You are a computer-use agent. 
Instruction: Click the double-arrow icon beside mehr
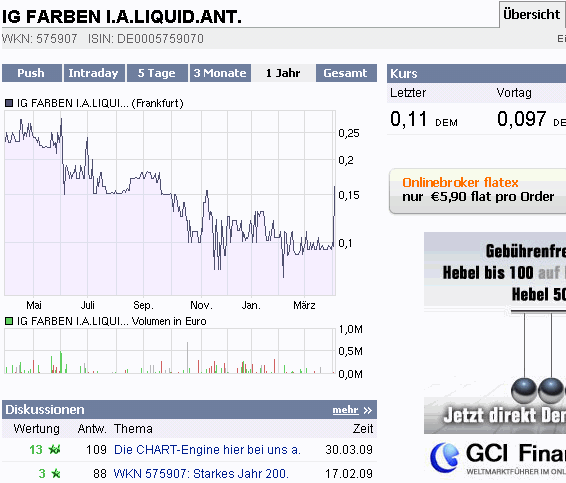pos(367,410)
